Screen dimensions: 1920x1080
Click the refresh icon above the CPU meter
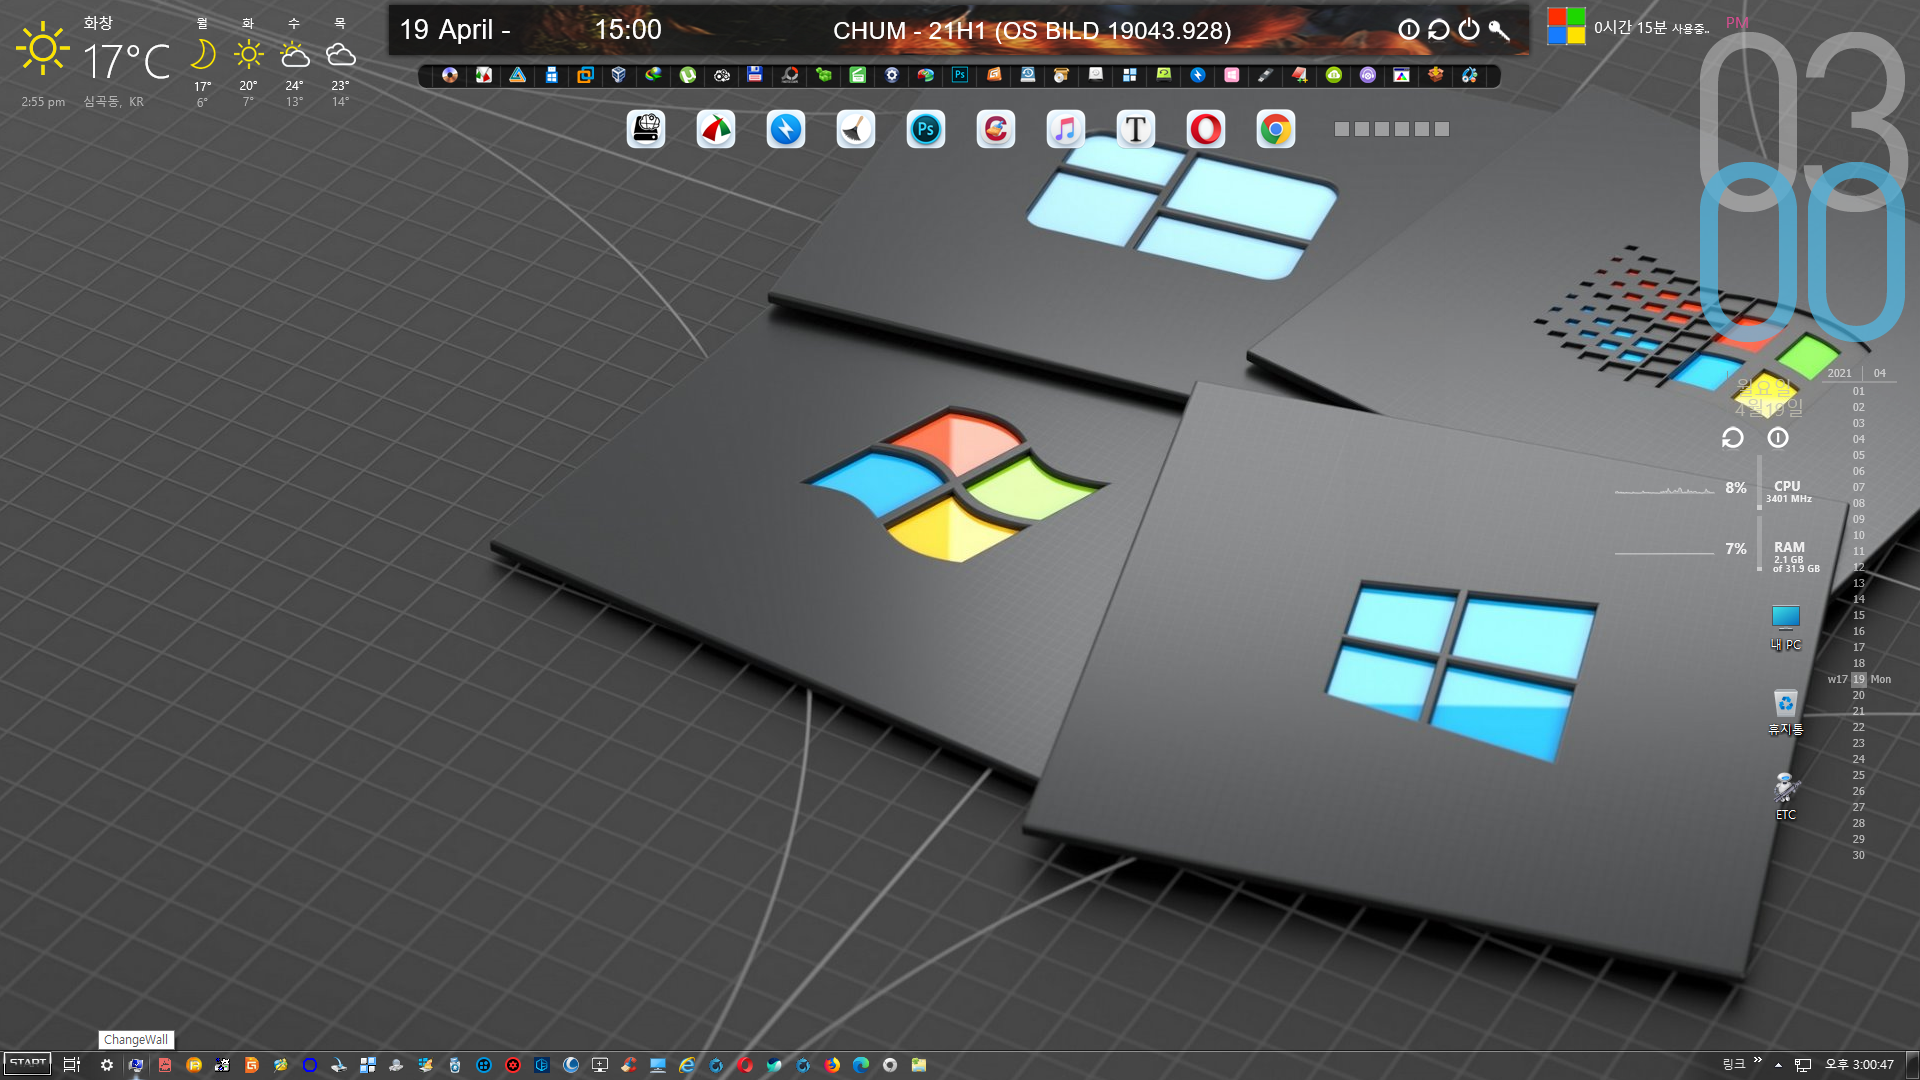pos(1733,438)
